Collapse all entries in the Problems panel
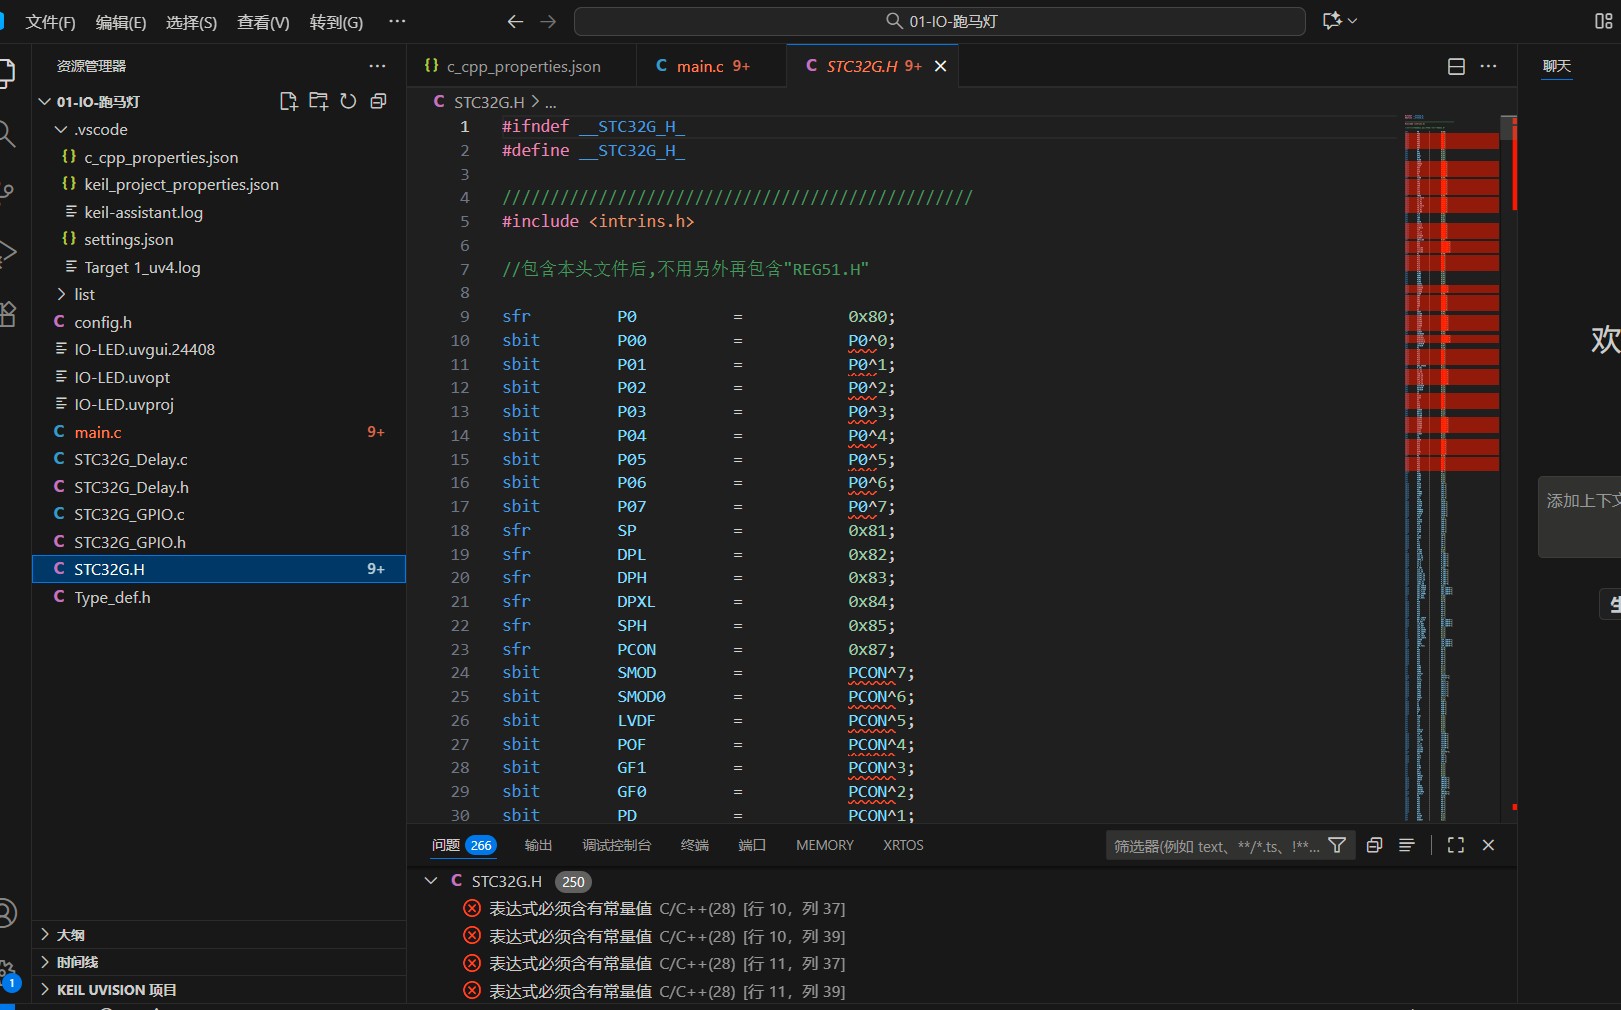Image resolution: width=1621 pixels, height=1010 pixels. point(1374,845)
